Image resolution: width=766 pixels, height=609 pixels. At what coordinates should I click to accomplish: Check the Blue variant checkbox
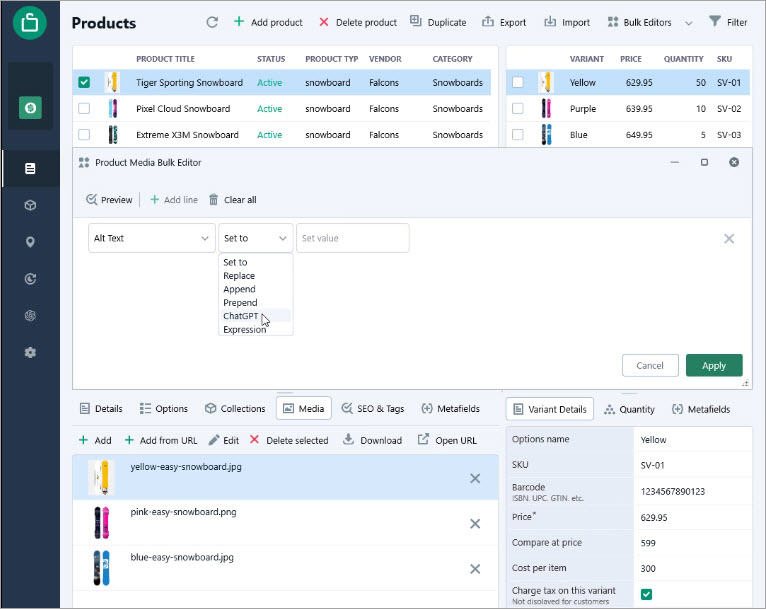[518, 134]
